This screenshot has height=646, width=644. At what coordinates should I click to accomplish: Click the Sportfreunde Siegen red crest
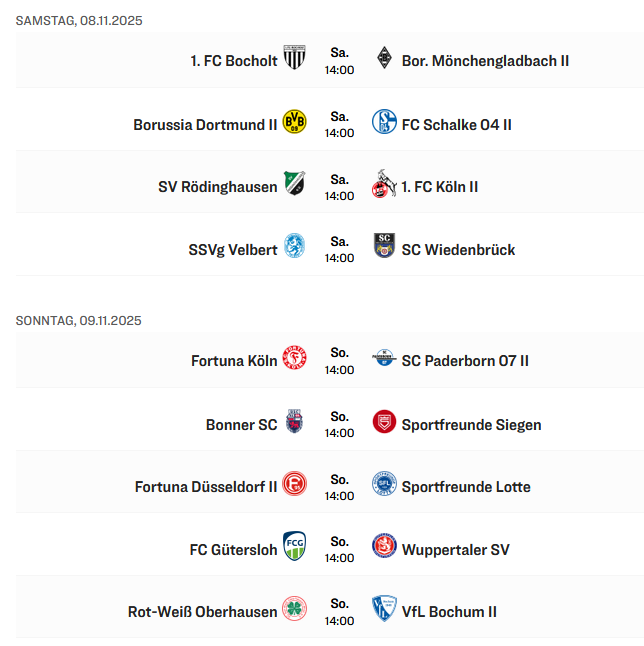coord(384,423)
